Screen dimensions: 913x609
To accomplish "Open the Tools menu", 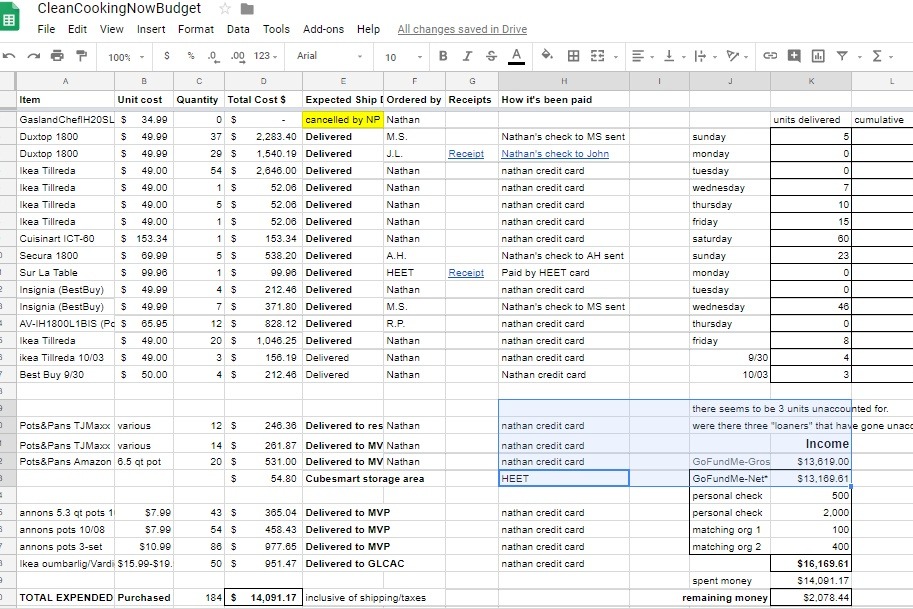I will 276,29.
